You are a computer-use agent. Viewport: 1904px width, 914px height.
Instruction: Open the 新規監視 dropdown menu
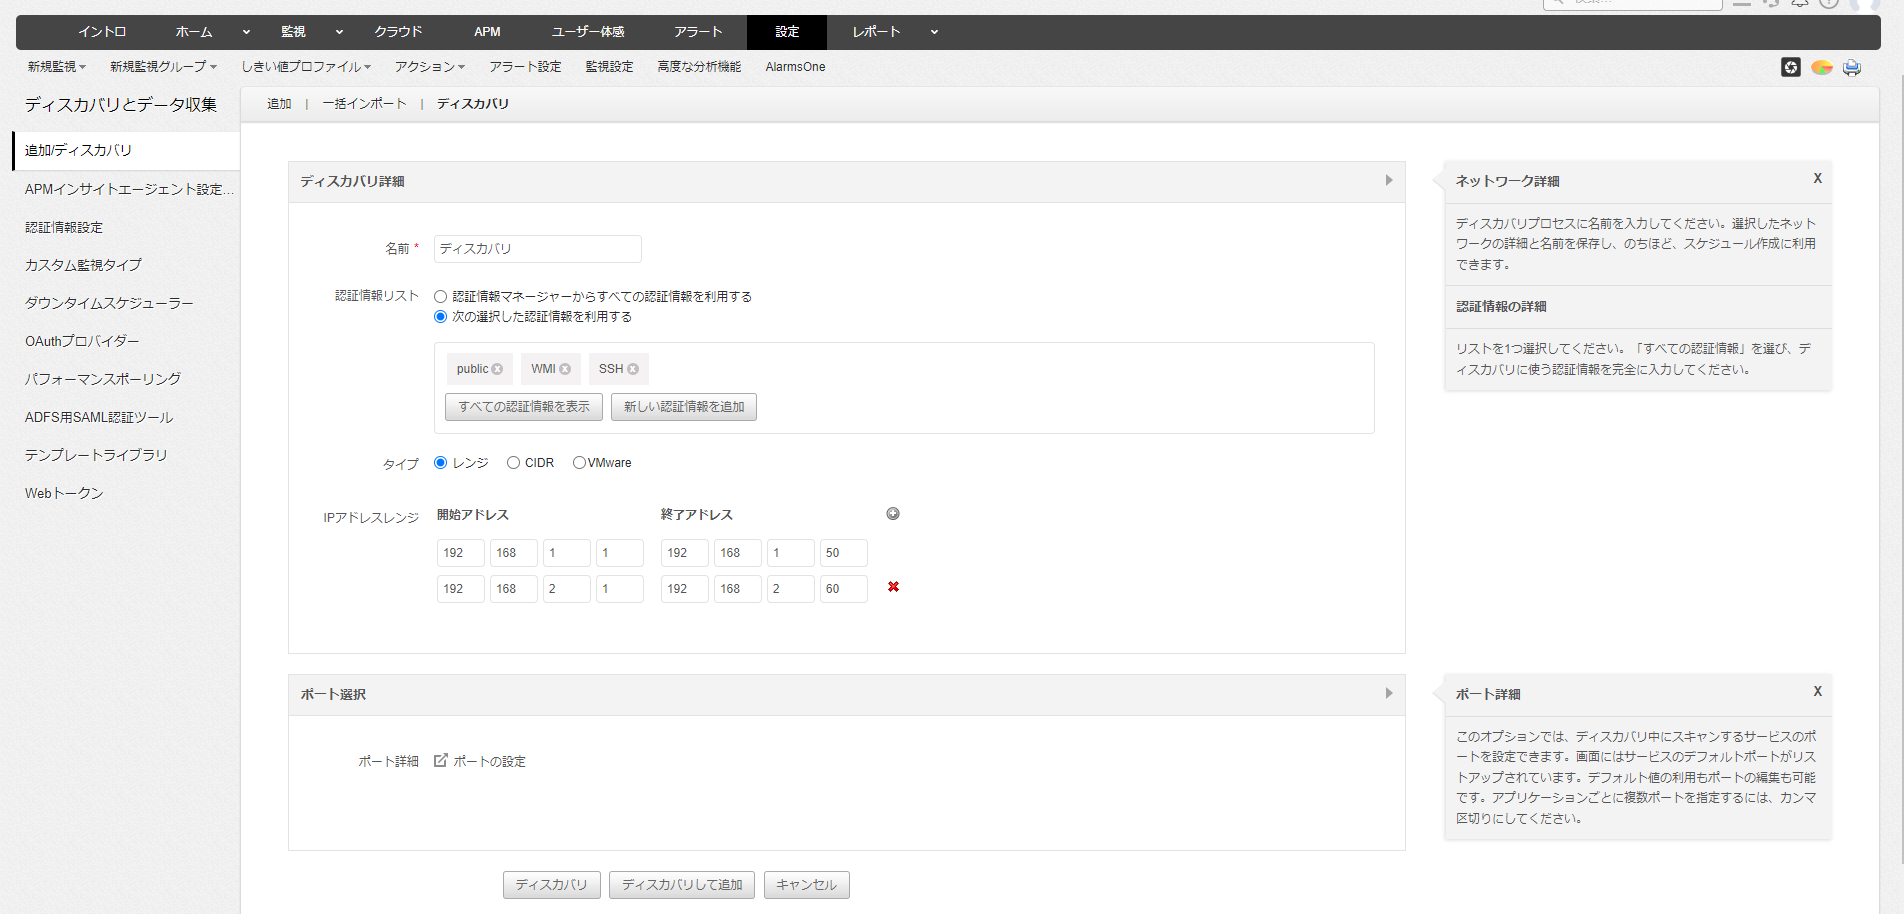tap(56, 67)
